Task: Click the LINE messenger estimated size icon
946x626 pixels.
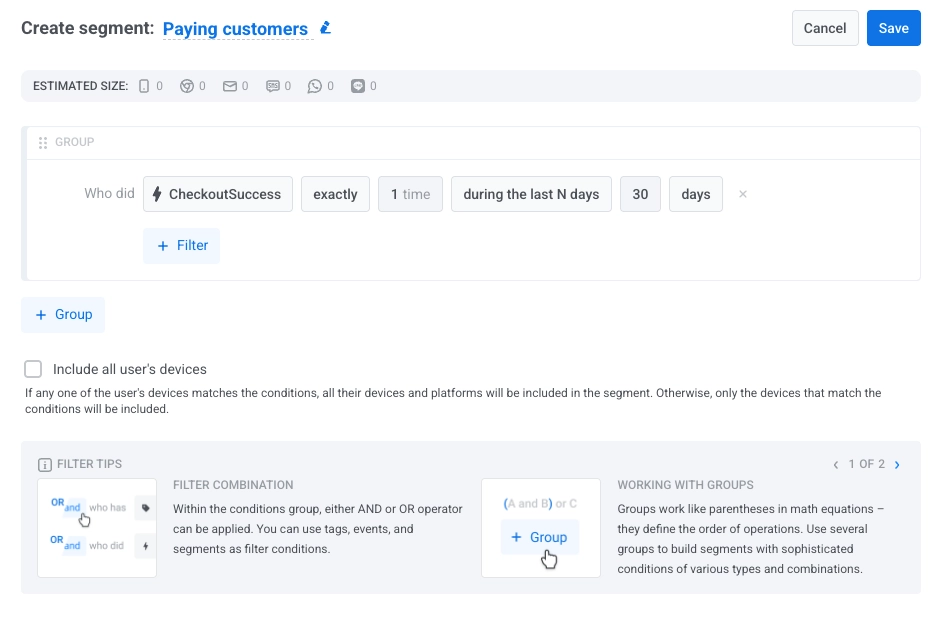Action: (359, 86)
